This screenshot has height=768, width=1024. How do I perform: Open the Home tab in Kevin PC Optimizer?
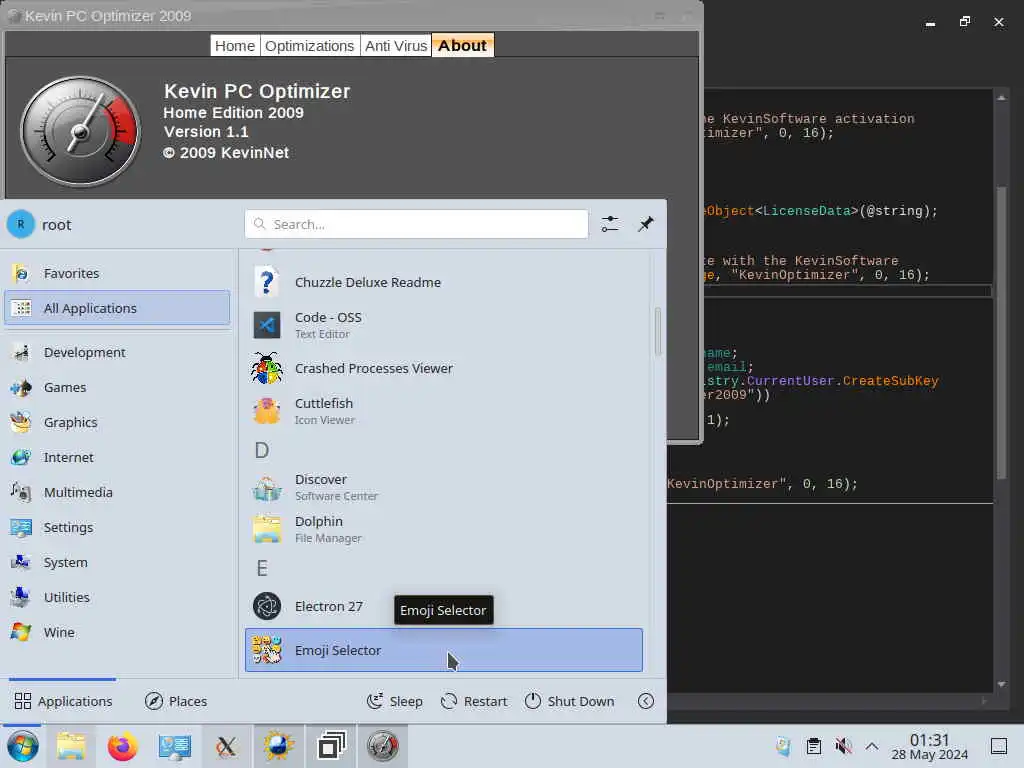coord(235,46)
